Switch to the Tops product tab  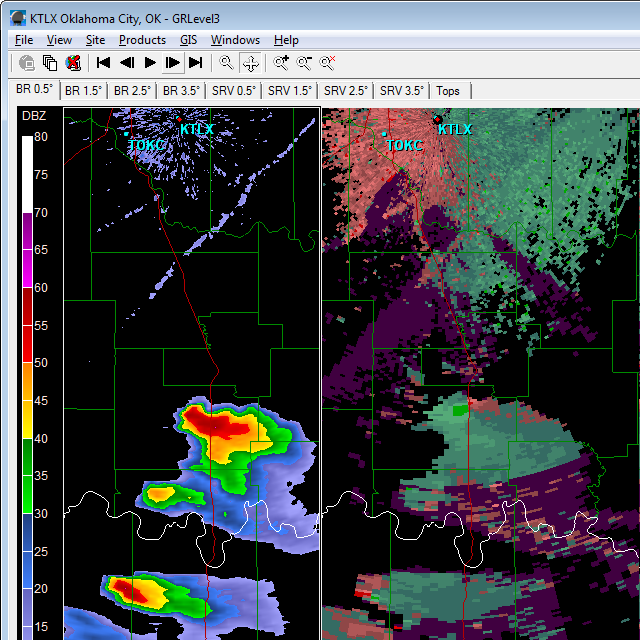pyautogui.click(x=448, y=91)
